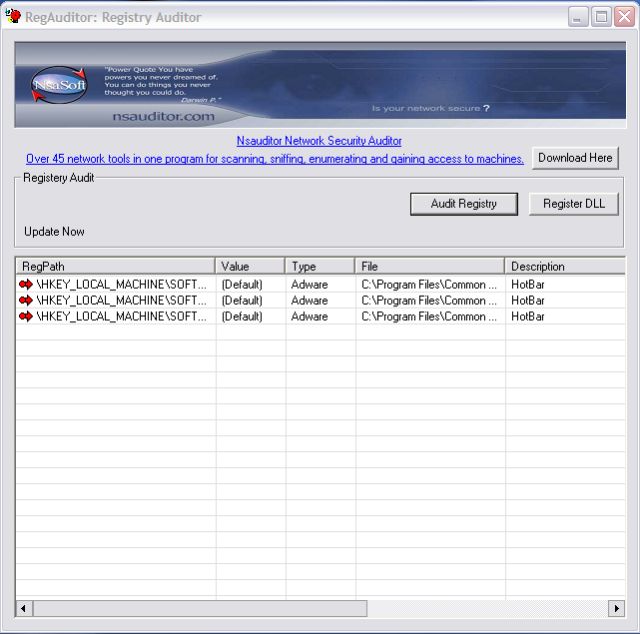The width and height of the screenshot is (640, 634).
Task: Sort by the Value column header
Action: pyautogui.click(x=250, y=266)
